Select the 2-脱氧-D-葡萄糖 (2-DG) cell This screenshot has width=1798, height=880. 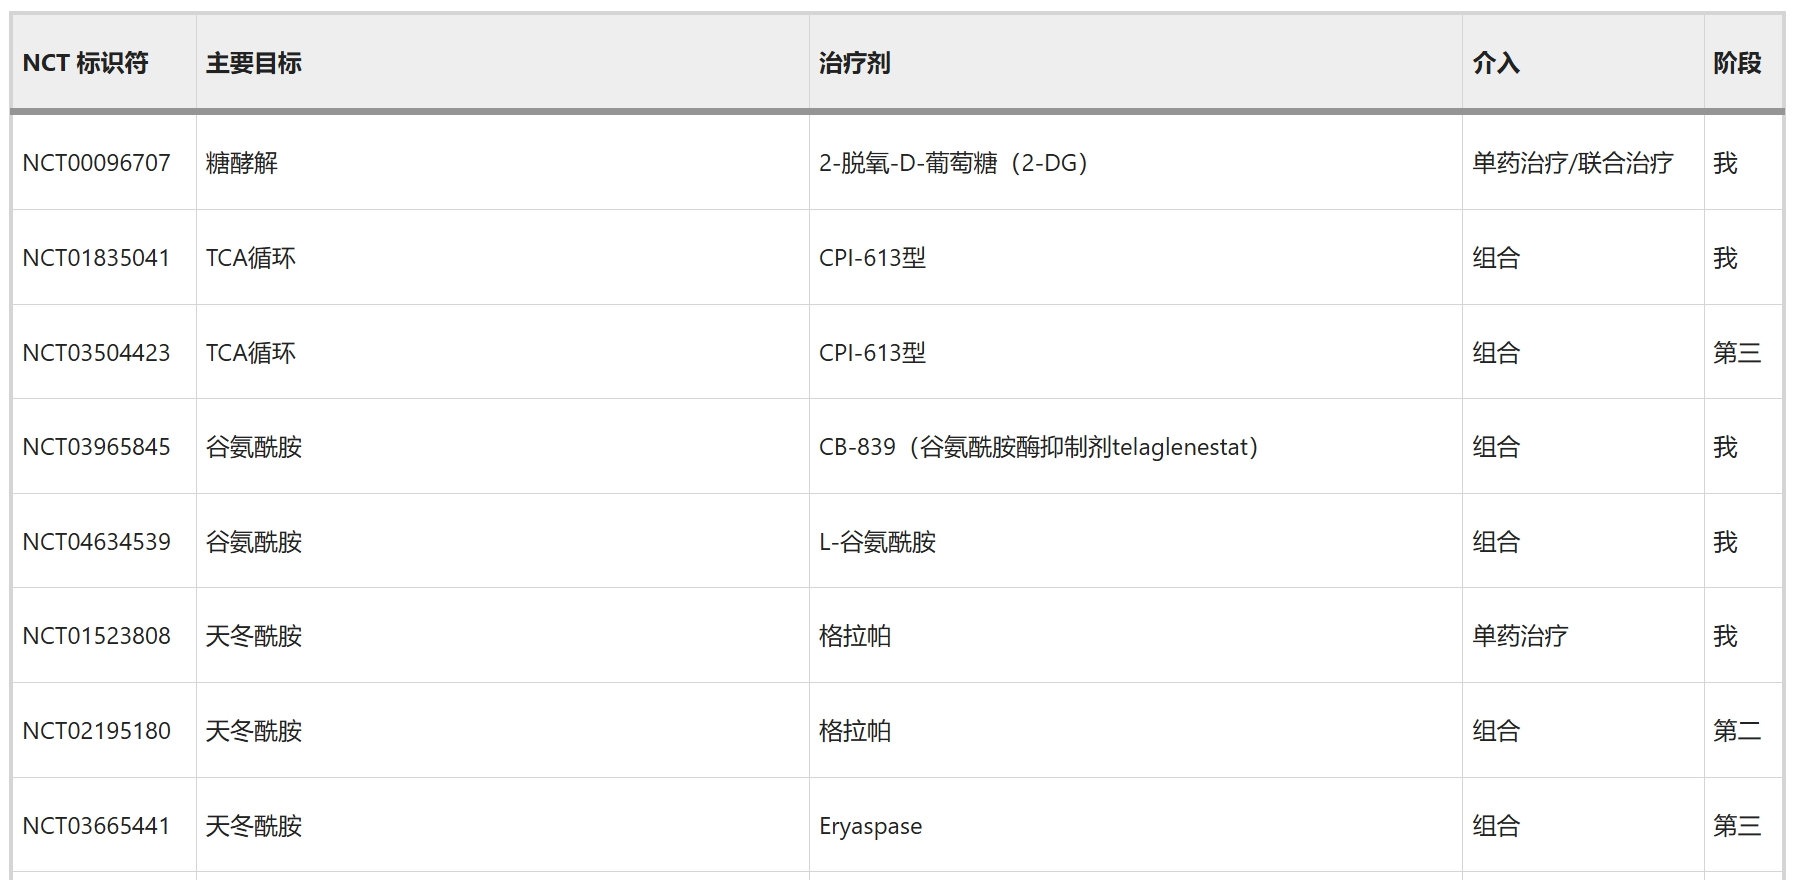click(x=952, y=163)
